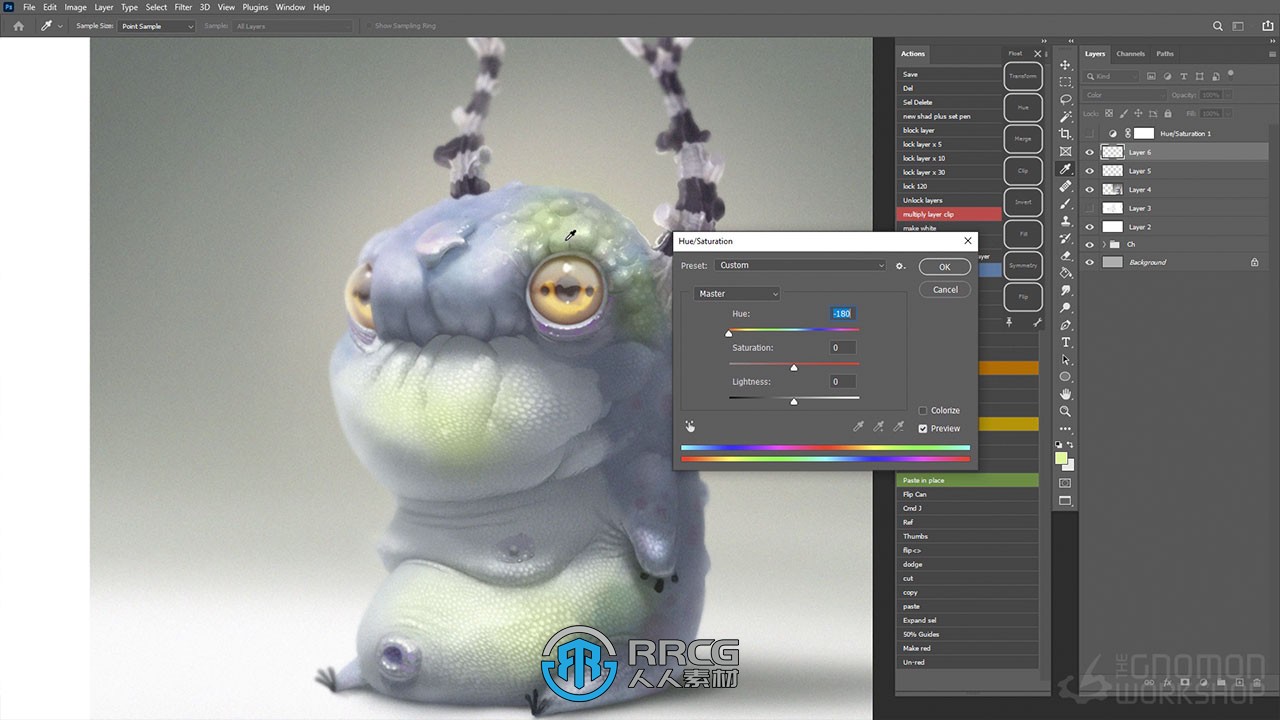Select the Eraser tool
The height and width of the screenshot is (720, 1280).
[1065, 256]
